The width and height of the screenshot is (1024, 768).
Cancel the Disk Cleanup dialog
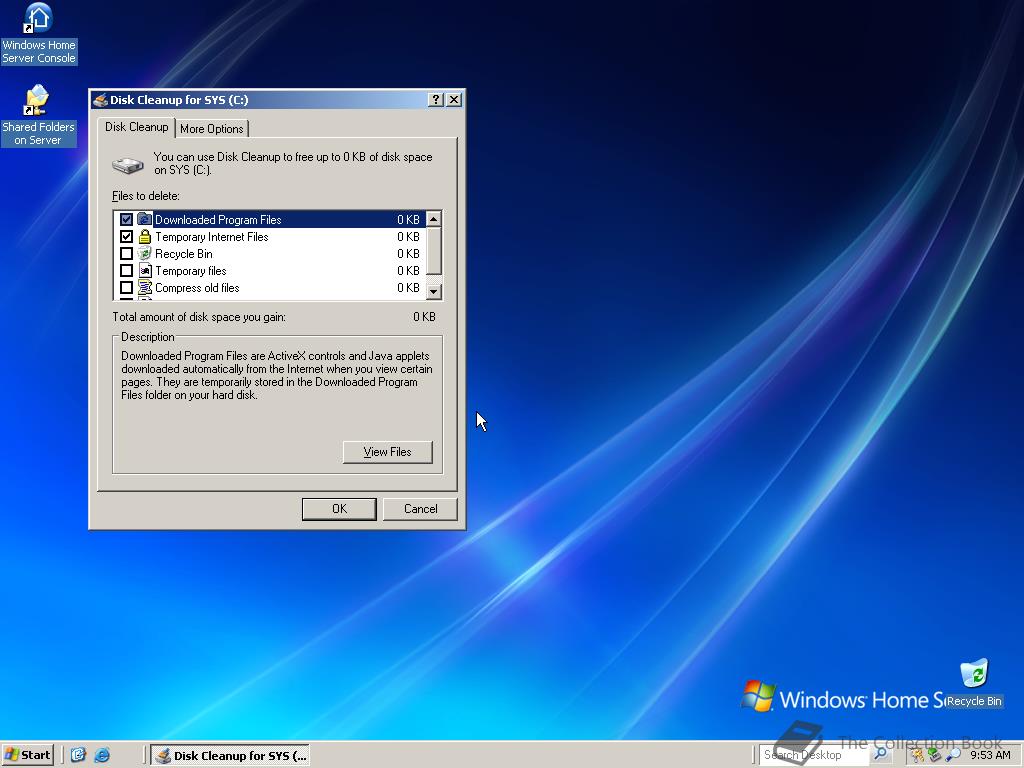coord(420,509)
